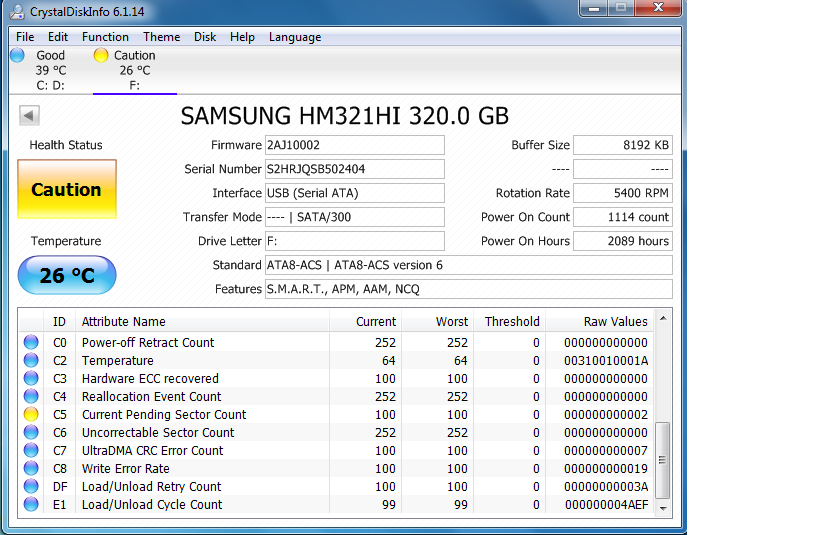Image resolution: width=816 pixels, height=535 pixels.
Task: Open the Language menu
Action: click(x=295, y=37)
